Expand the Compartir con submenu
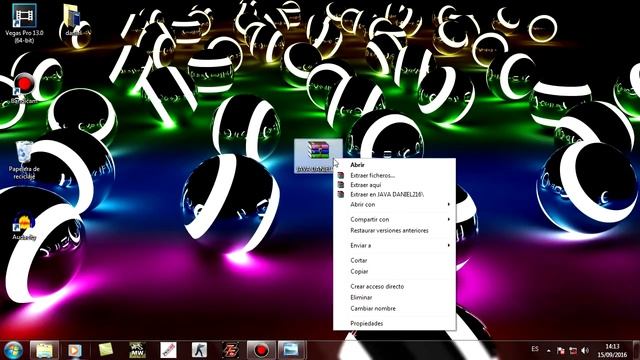Image resolution: width=640 pixels, height=360 pixels. [394, 219]
